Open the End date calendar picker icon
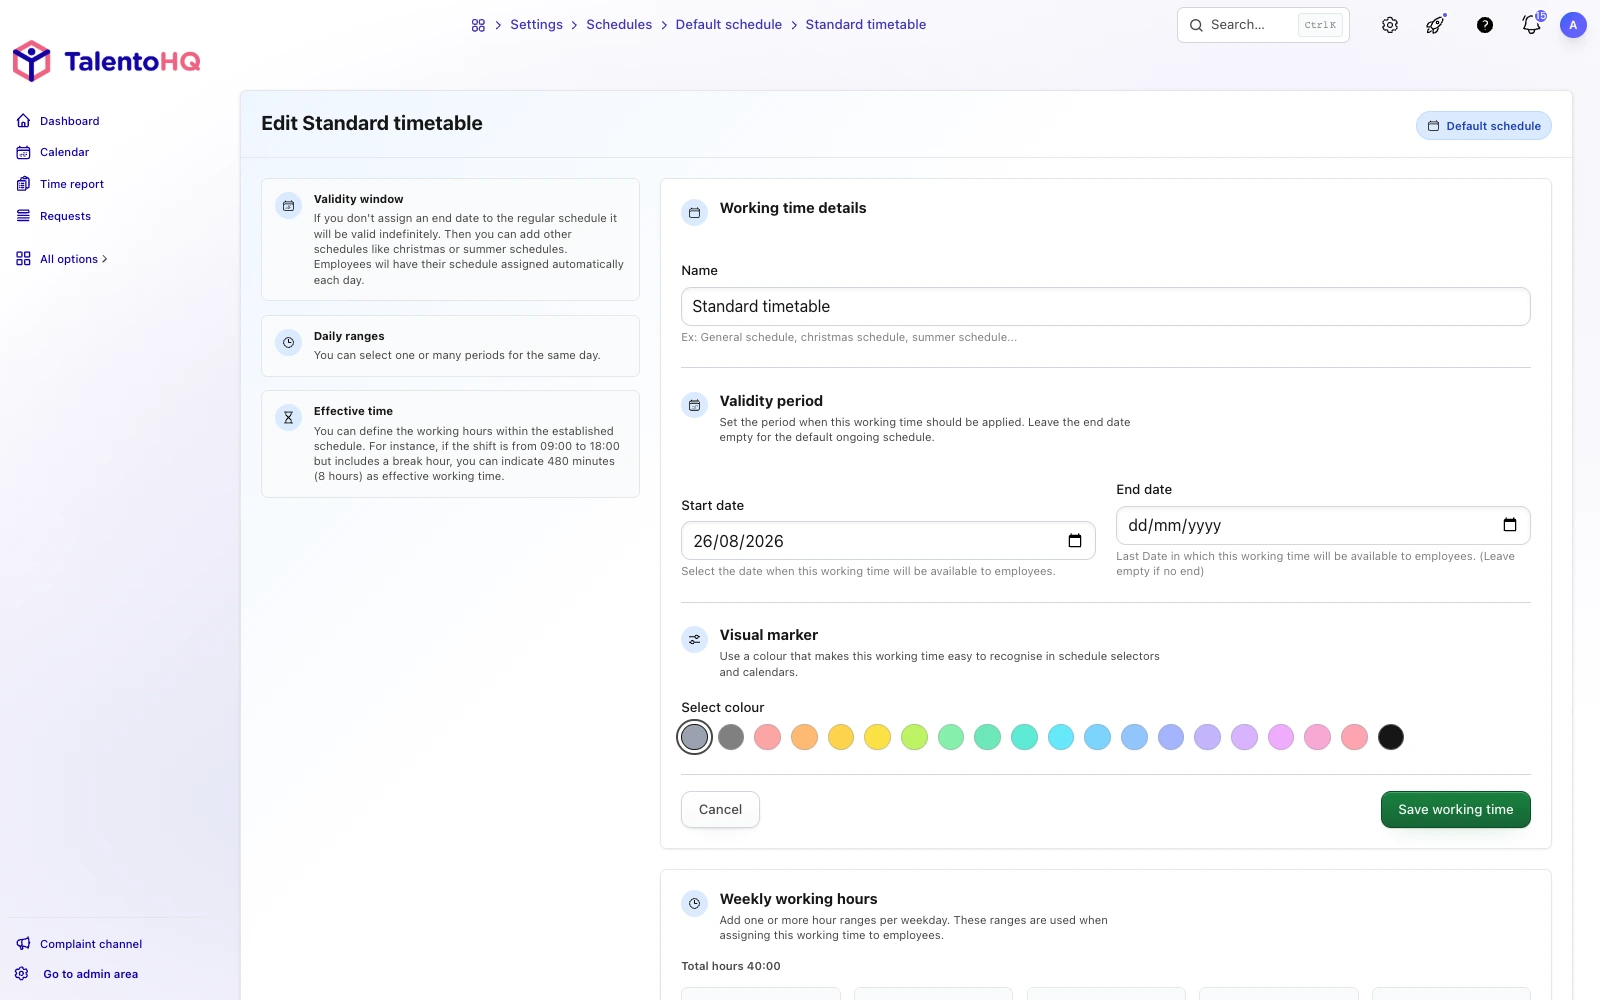The height and width of the screenshot is (1000, 1600). (1510, 525)
